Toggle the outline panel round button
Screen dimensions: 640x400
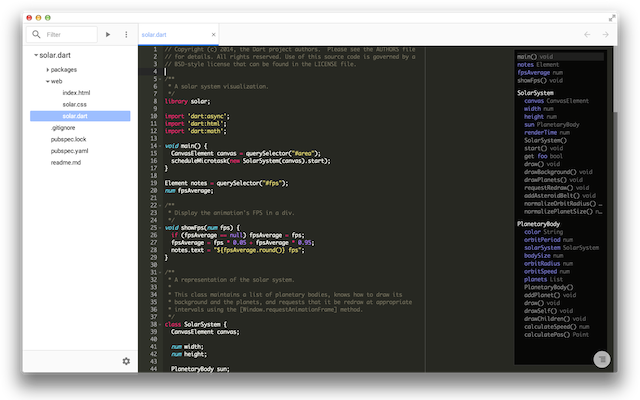tap(601, 359)
